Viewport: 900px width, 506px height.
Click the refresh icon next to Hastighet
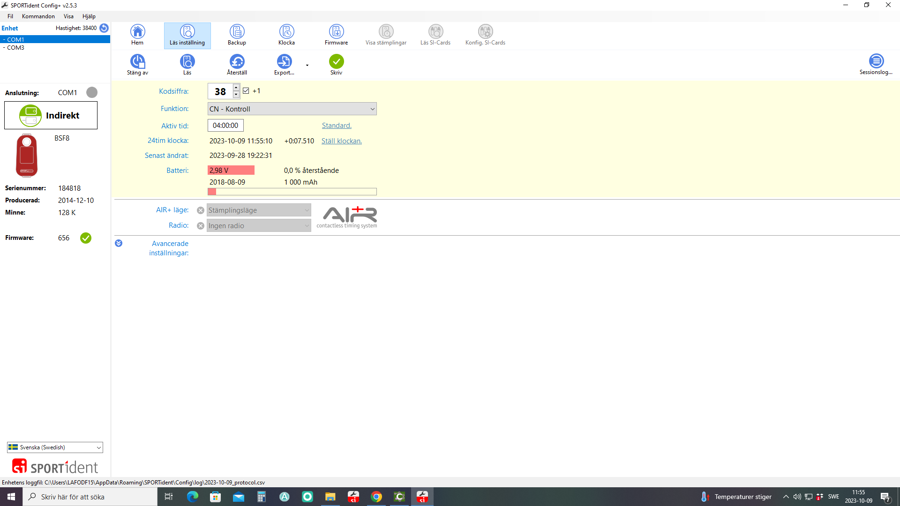tap(104, 28)
